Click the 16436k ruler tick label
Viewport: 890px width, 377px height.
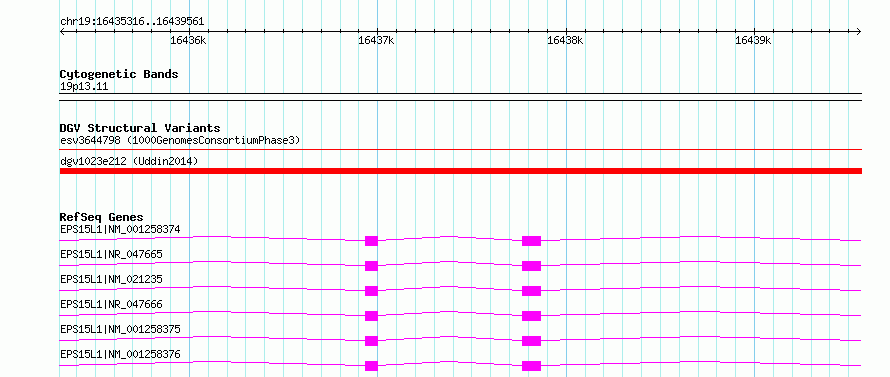(188, 40)
